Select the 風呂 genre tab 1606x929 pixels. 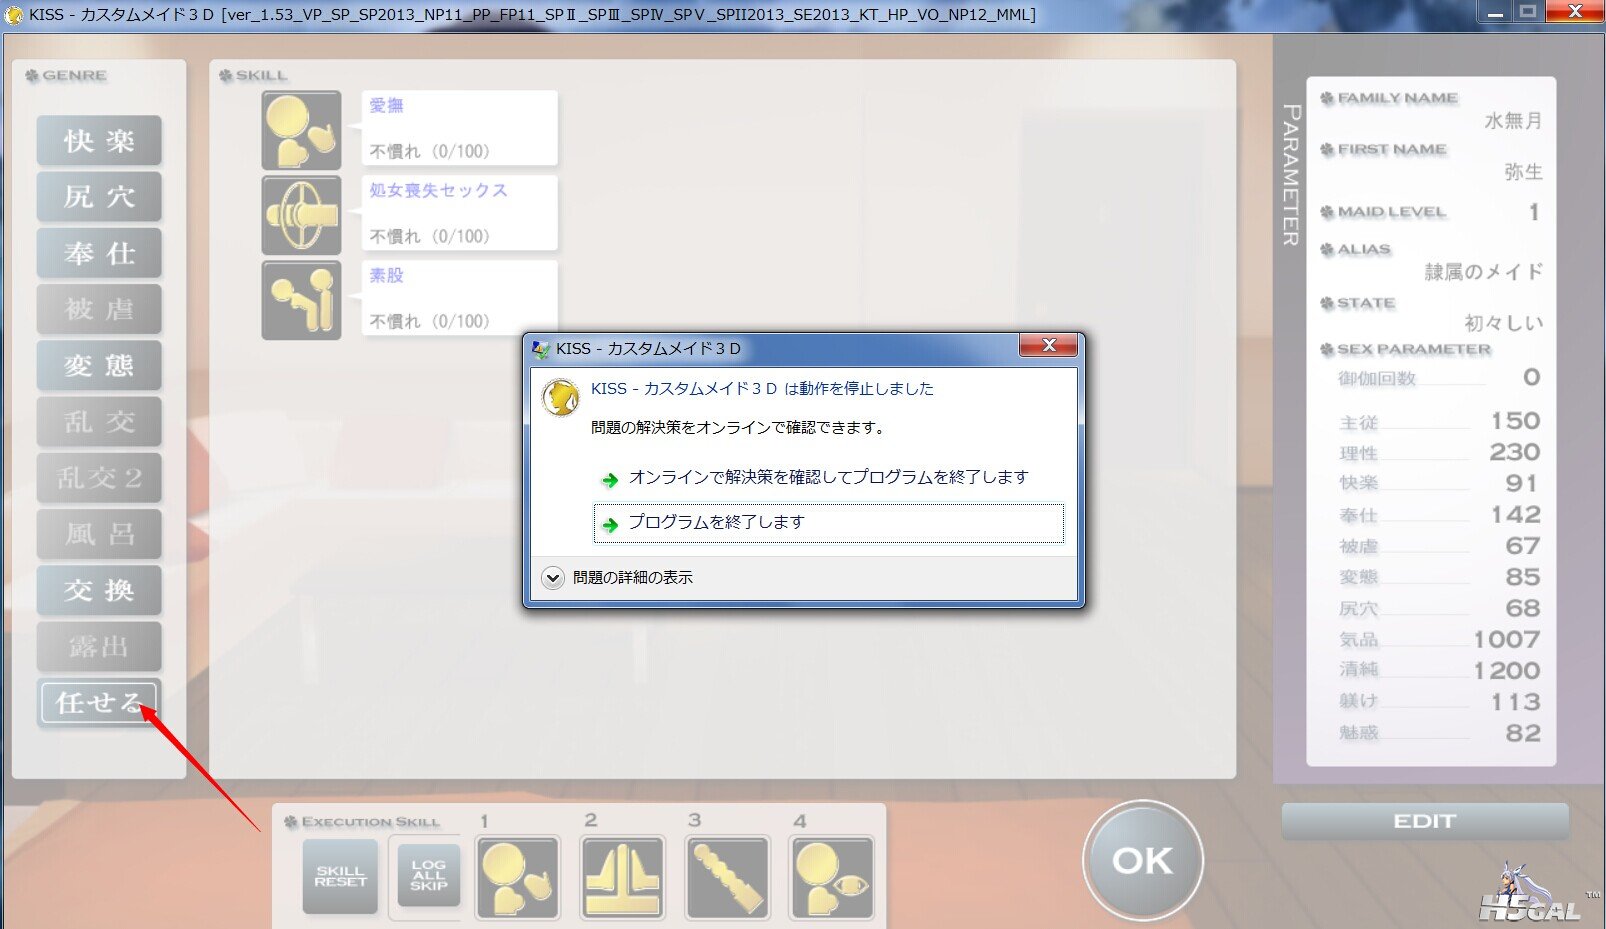click(x=99, y=534)
